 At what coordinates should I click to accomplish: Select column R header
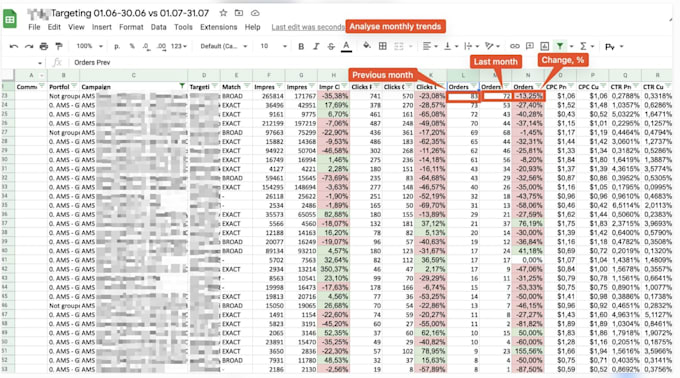657,75
